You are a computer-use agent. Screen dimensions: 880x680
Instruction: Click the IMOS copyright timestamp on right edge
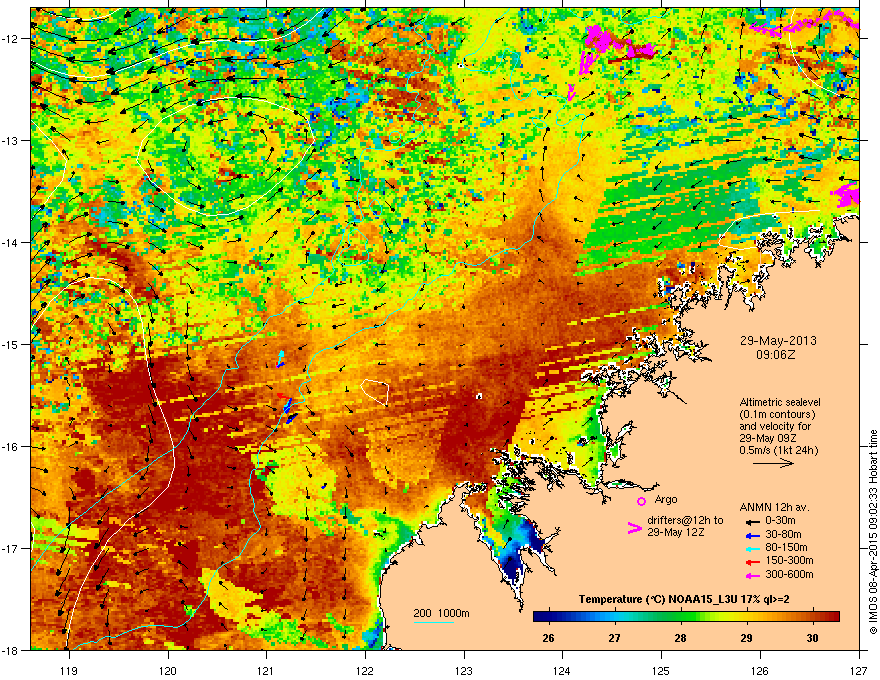pyautogui.click(x=873, y=532)
